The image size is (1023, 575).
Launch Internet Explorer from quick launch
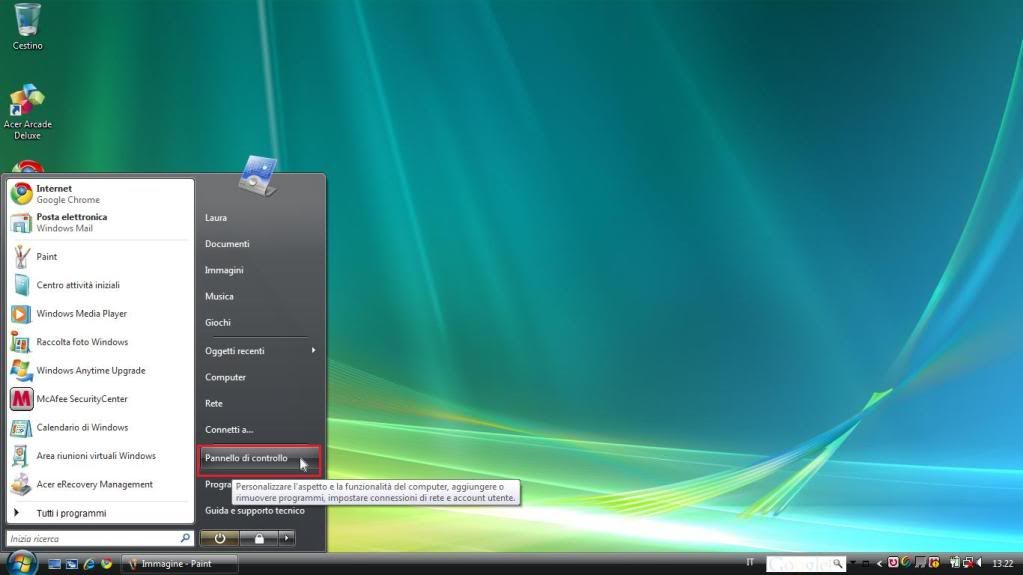(x=89, y=564)
